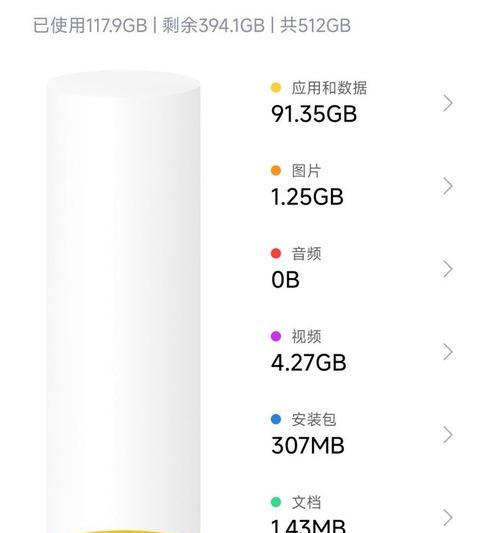Click the green dot beside 文档
500x533 pixels.
tap(276, 502)
